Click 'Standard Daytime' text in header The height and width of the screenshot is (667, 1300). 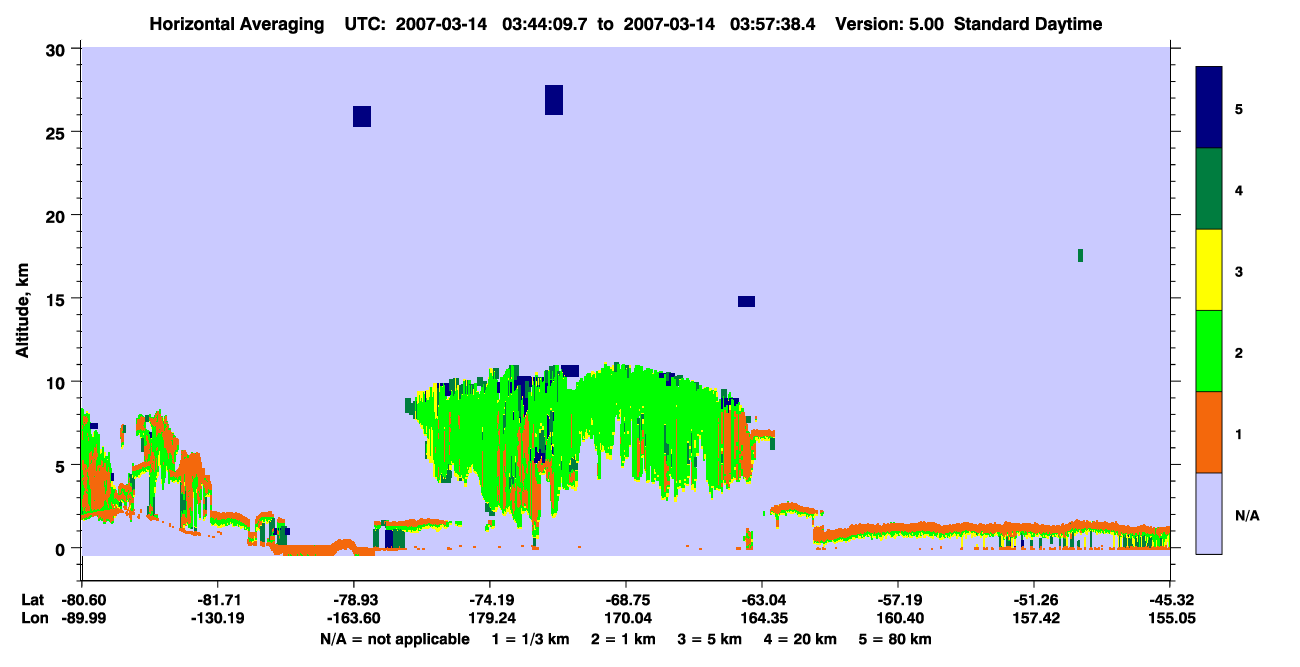[1028, 24]
